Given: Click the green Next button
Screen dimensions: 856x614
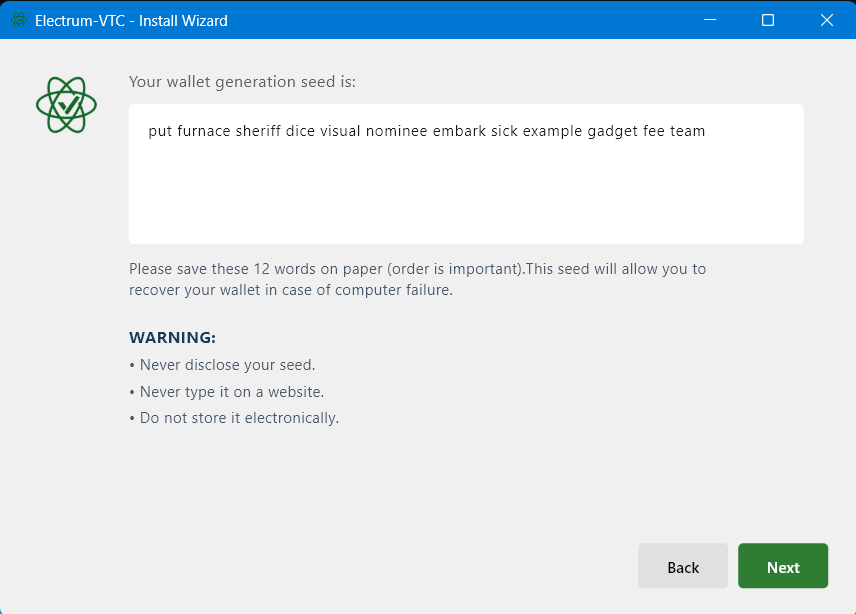Looking at the screenshot, I should [783, 566].
